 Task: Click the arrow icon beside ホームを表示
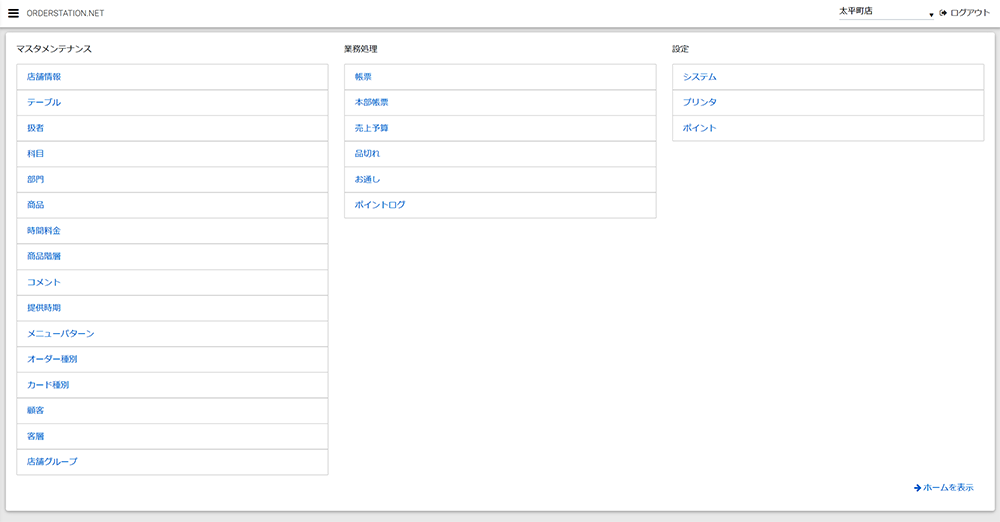[x=917, y=488]
